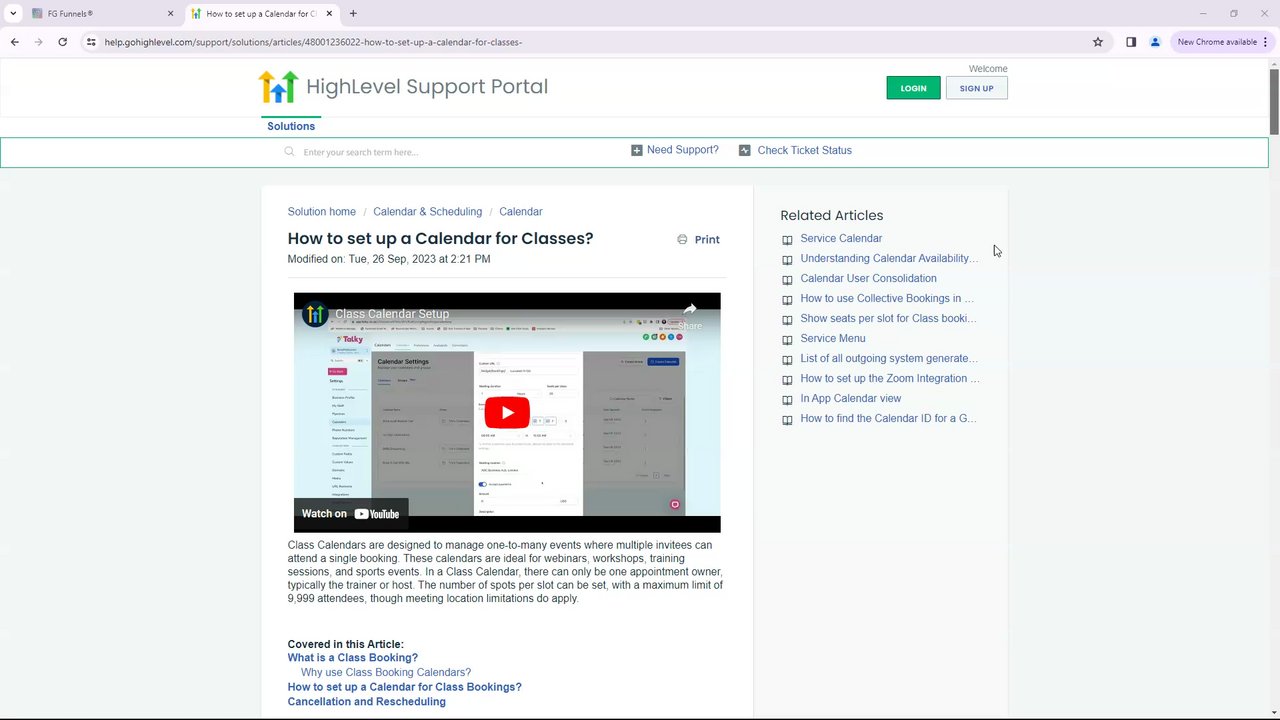Click the Check Ticket Status link

[x=804, y=150]
